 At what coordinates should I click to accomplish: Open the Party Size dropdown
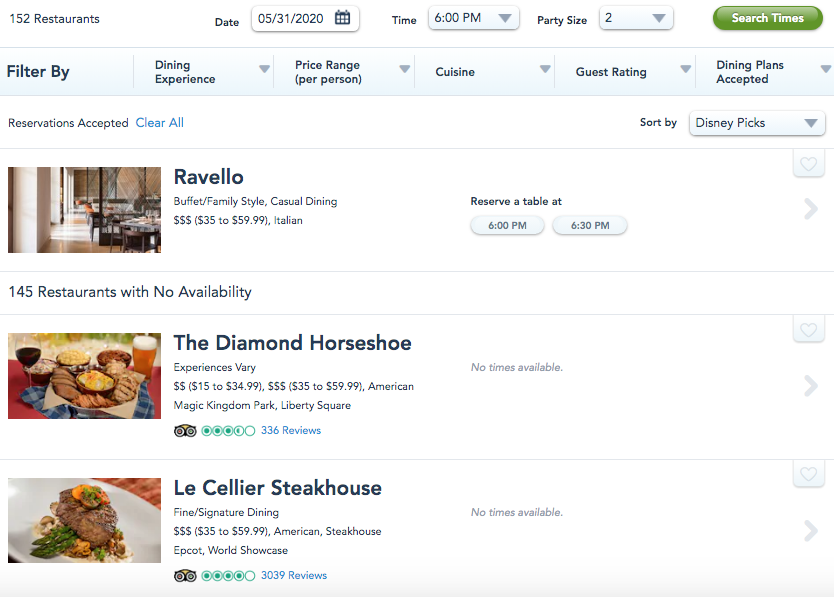pos(636,18)
